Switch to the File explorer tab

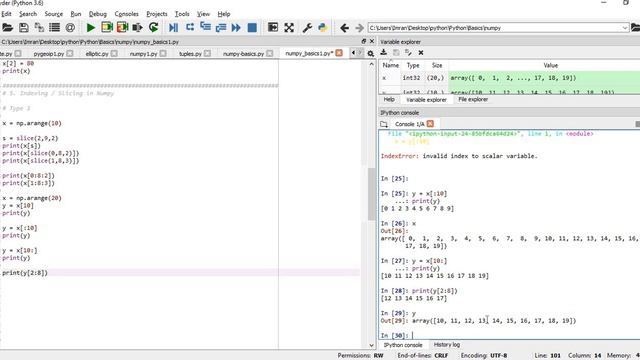coord(473,100)
